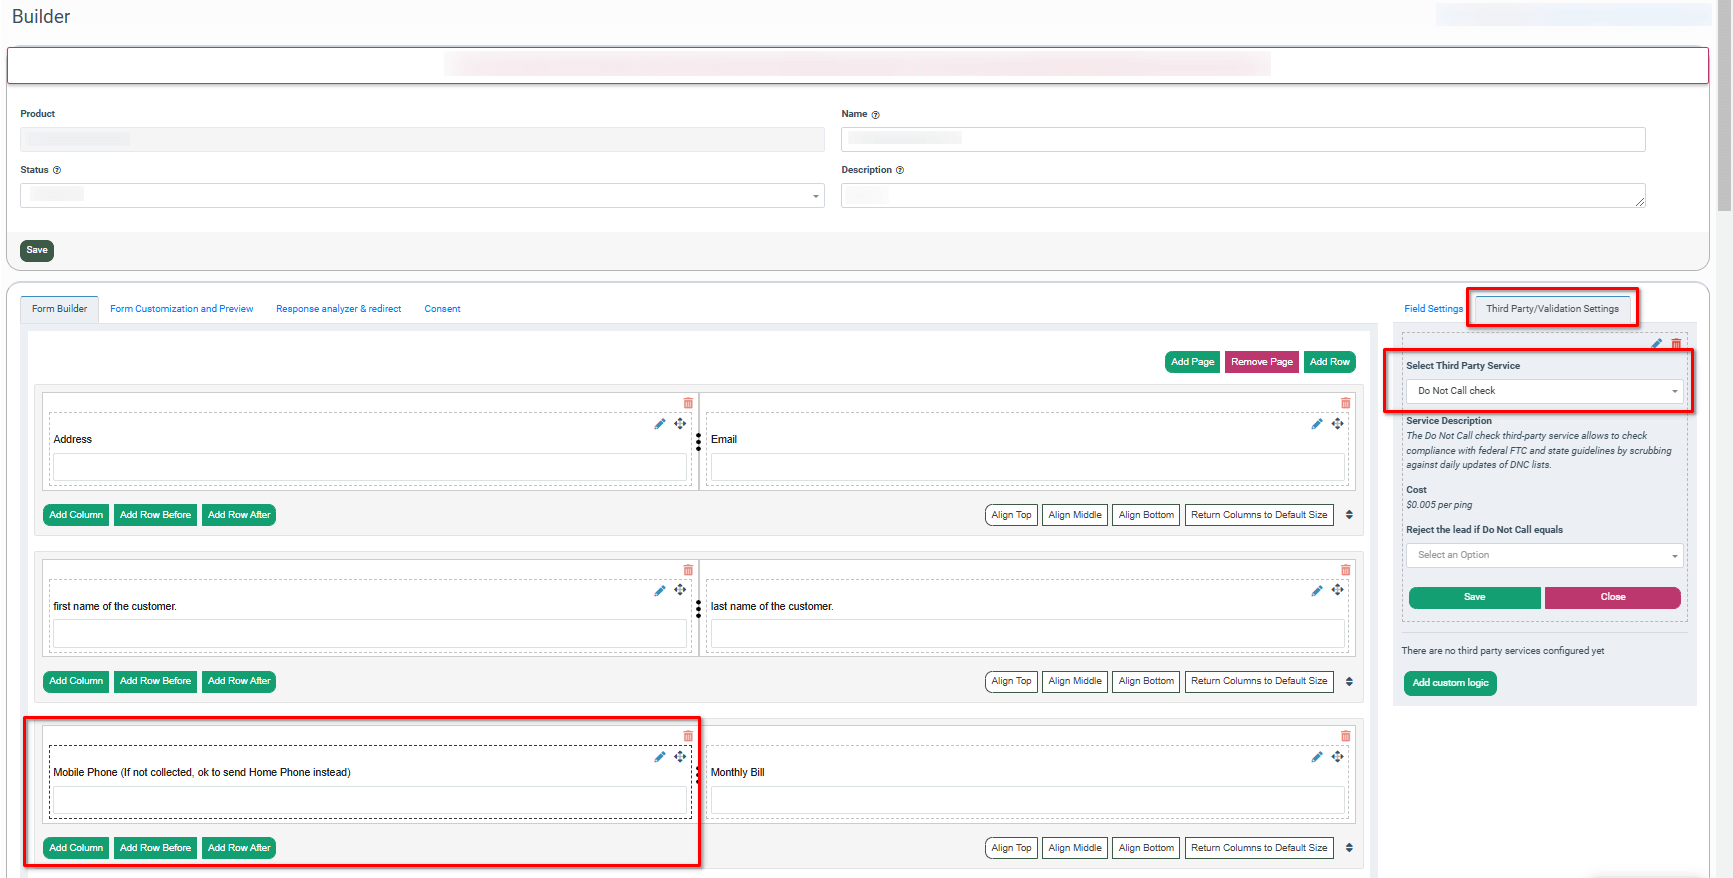This screenshot has width=1733, height=878.
Task: Click trash icon above last name field
Action: point(1345,570)
